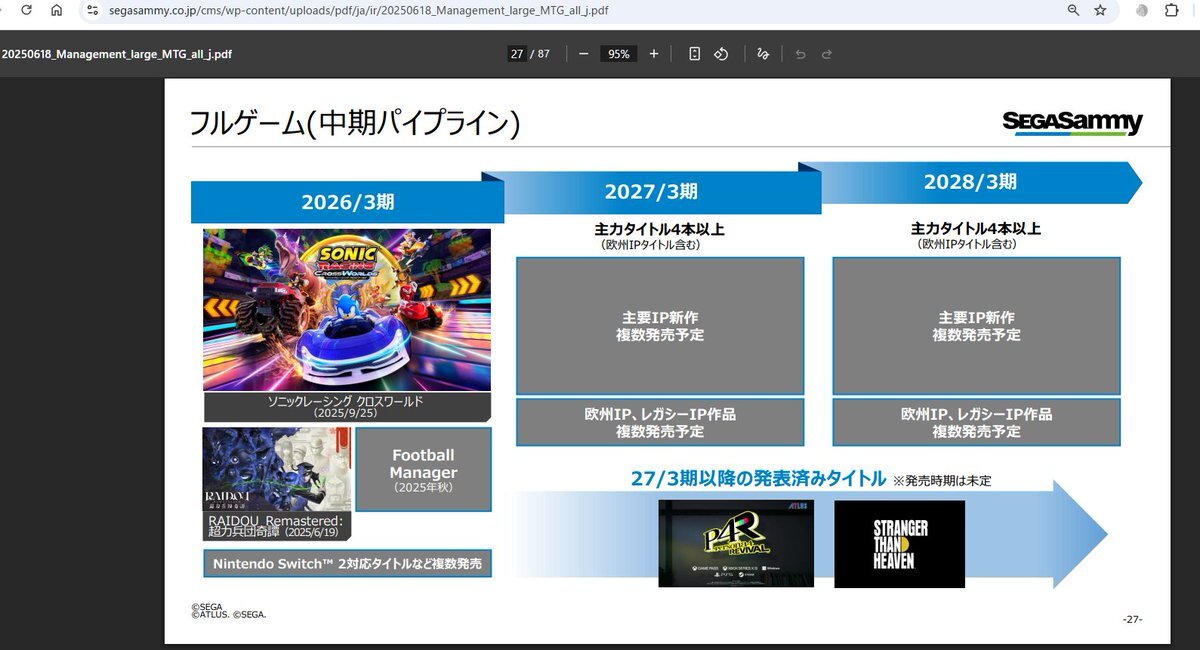Click 欧州IP、レガシーIP作品 box under 2028/3期
Screen dimensions: 1200x650
(x=976, y=422)
